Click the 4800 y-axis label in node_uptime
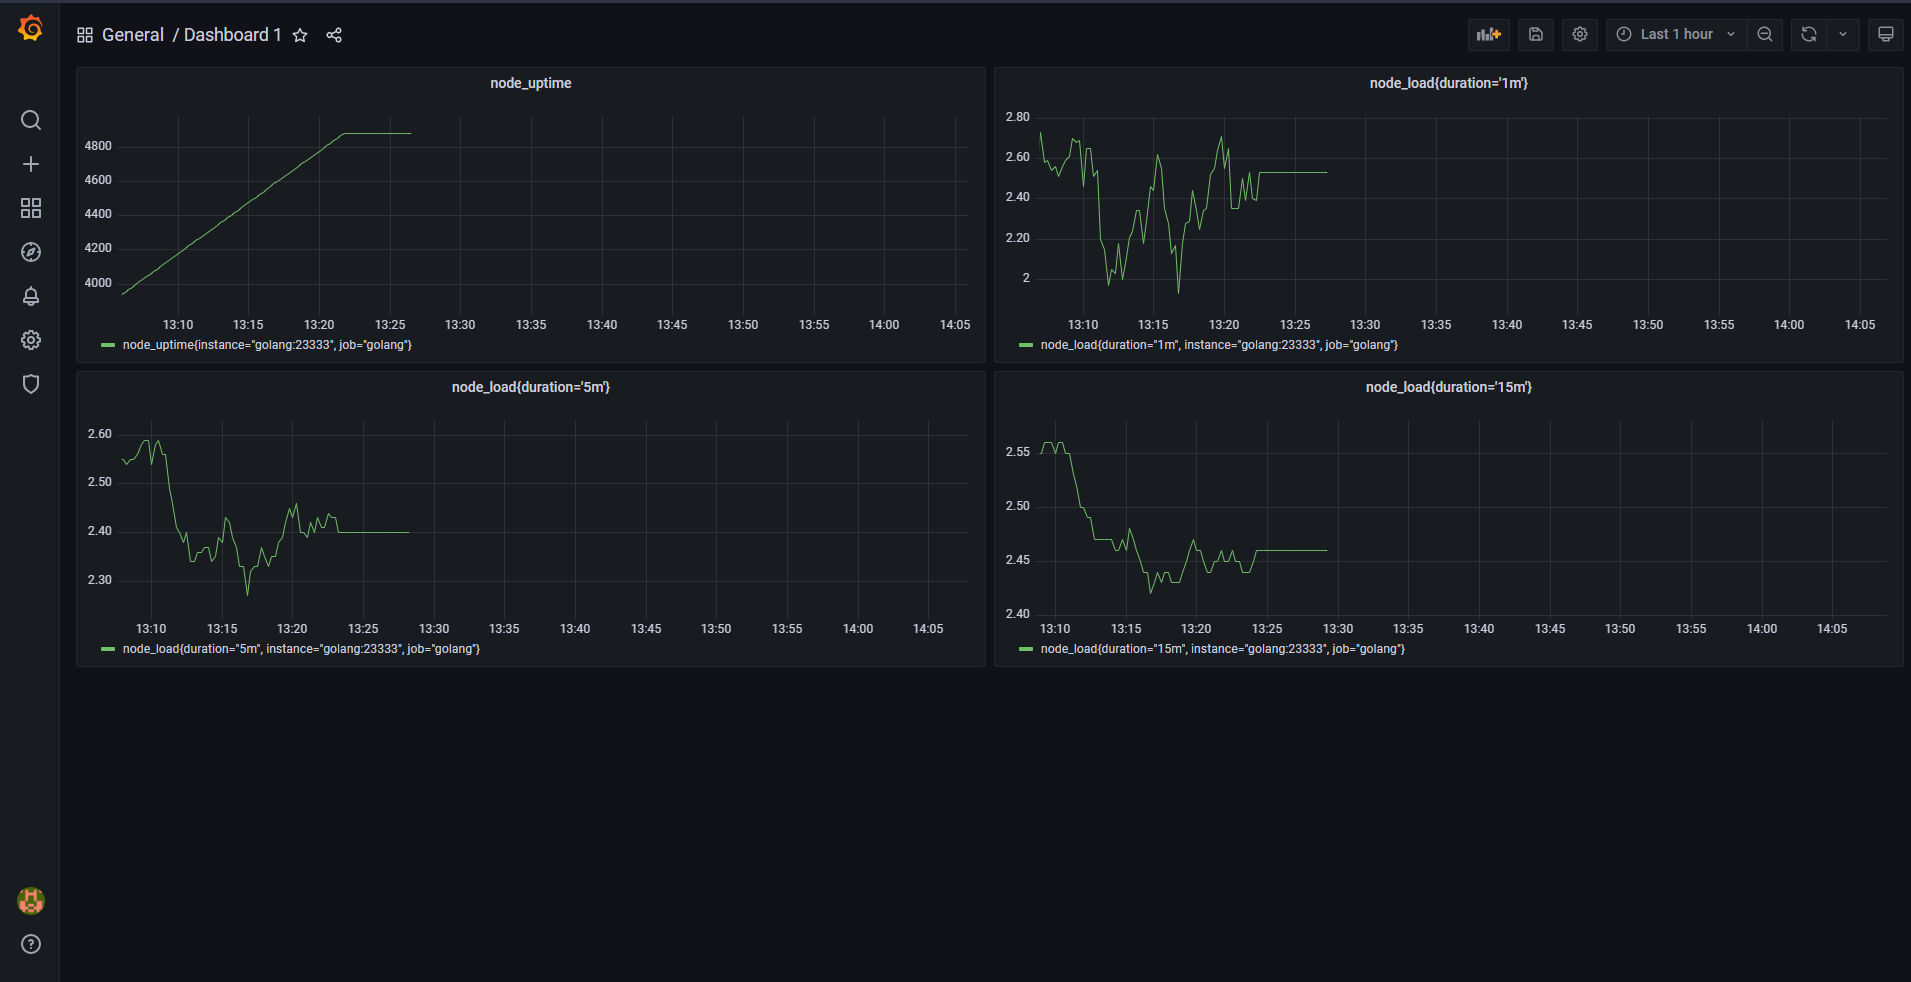 tap(98, 146)
